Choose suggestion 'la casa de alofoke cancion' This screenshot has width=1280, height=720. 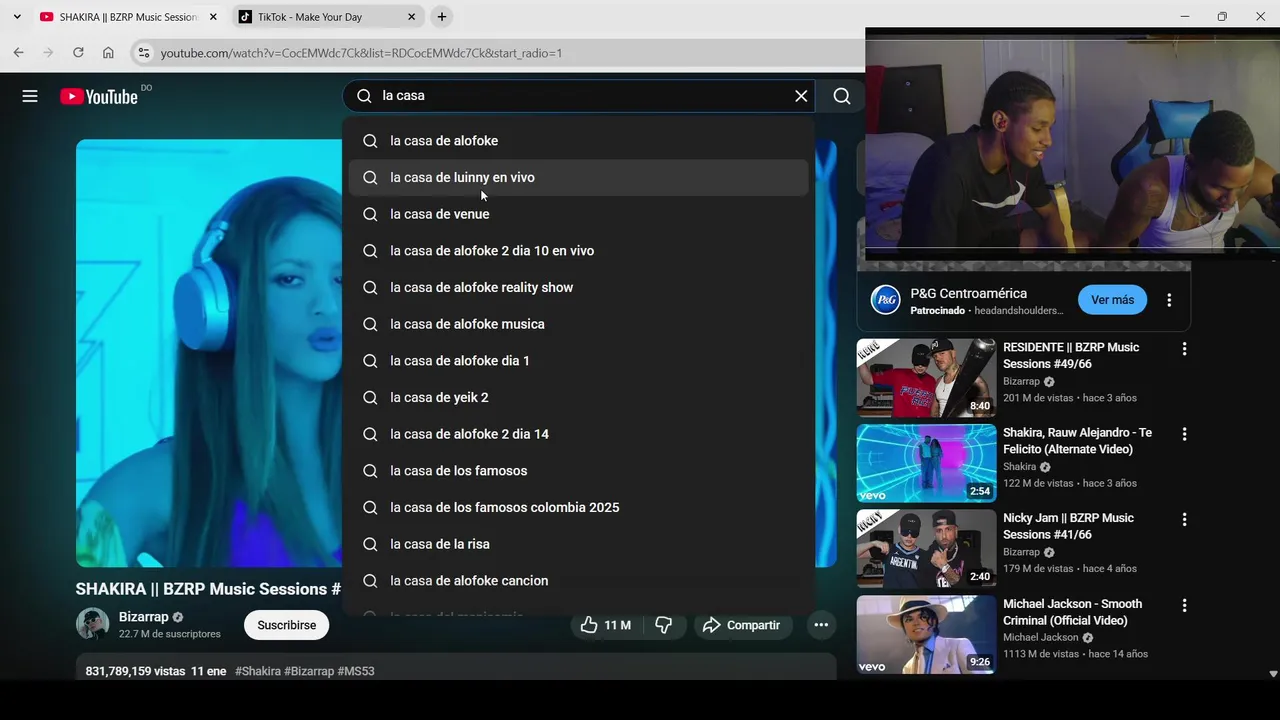(578, 581)
